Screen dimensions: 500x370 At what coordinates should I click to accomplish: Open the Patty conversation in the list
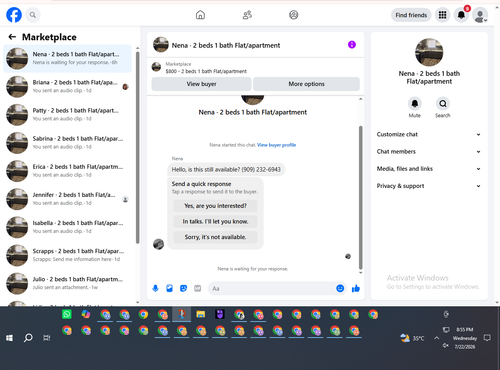click(67, 115)
